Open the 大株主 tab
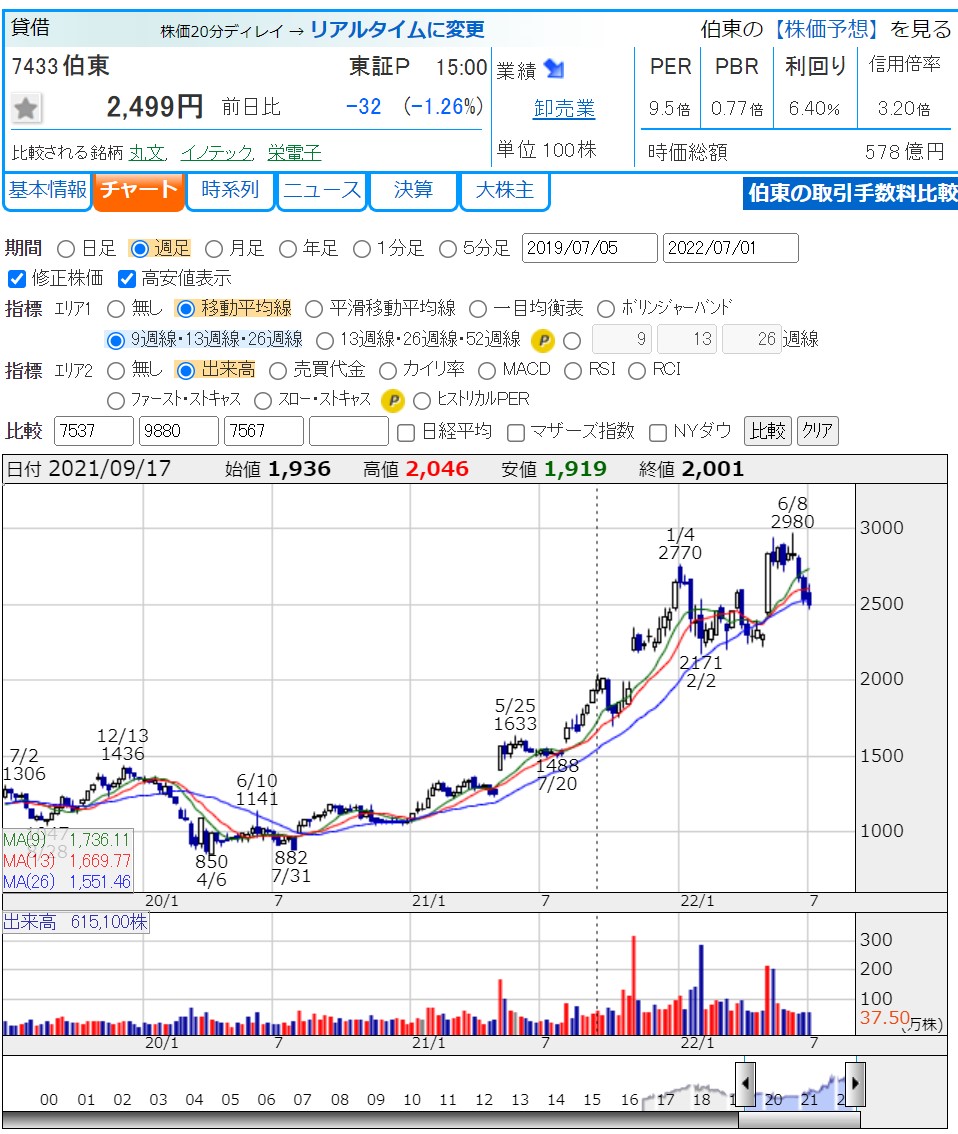 505,190
